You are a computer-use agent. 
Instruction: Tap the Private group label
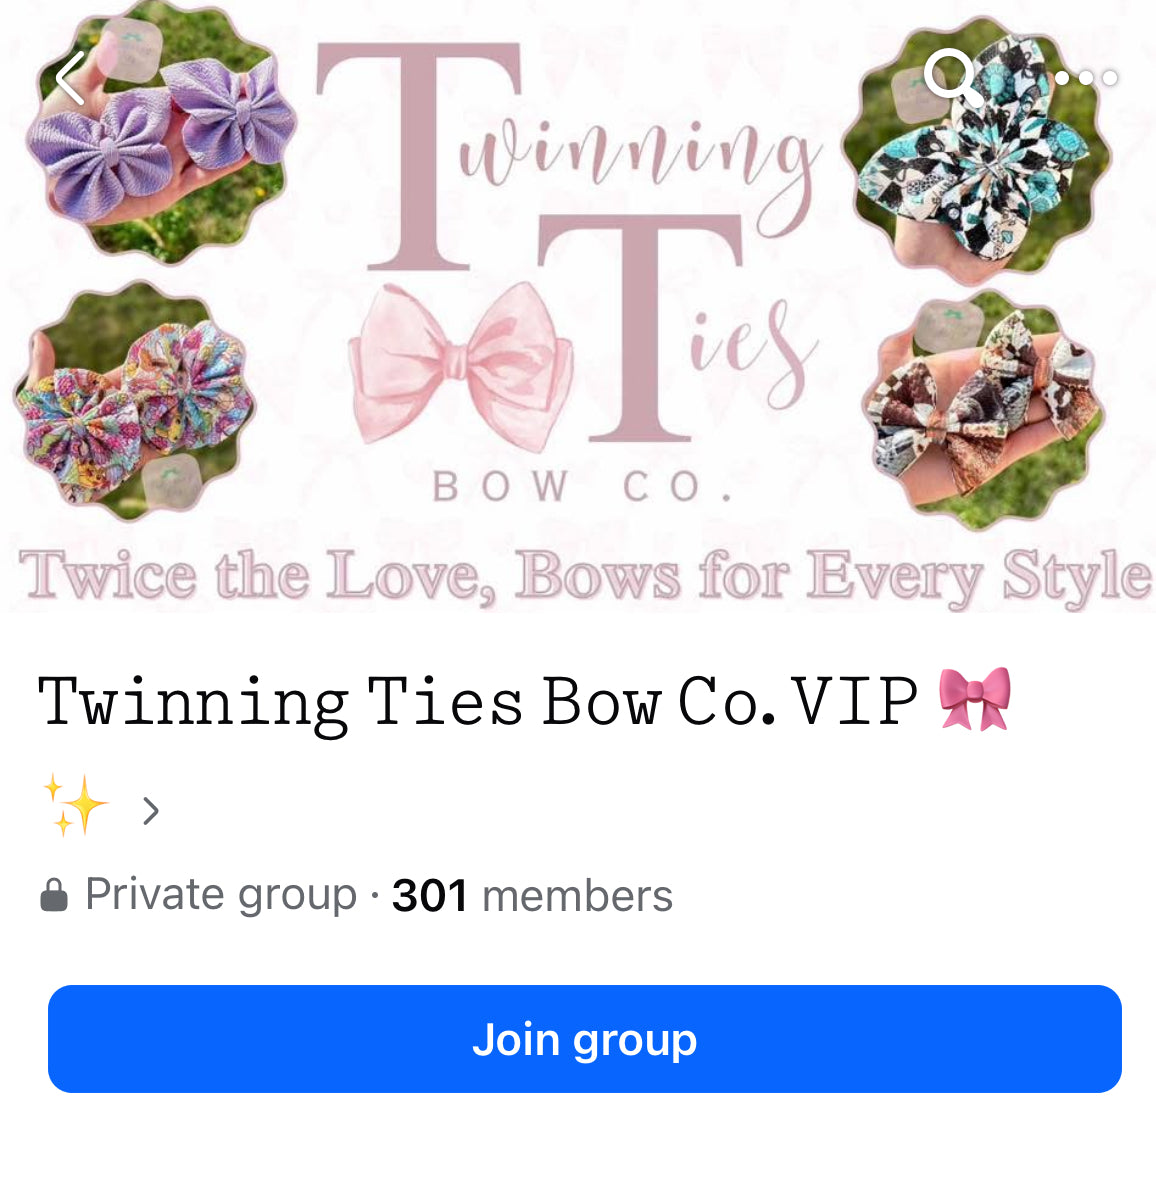(x=221, y=895)
